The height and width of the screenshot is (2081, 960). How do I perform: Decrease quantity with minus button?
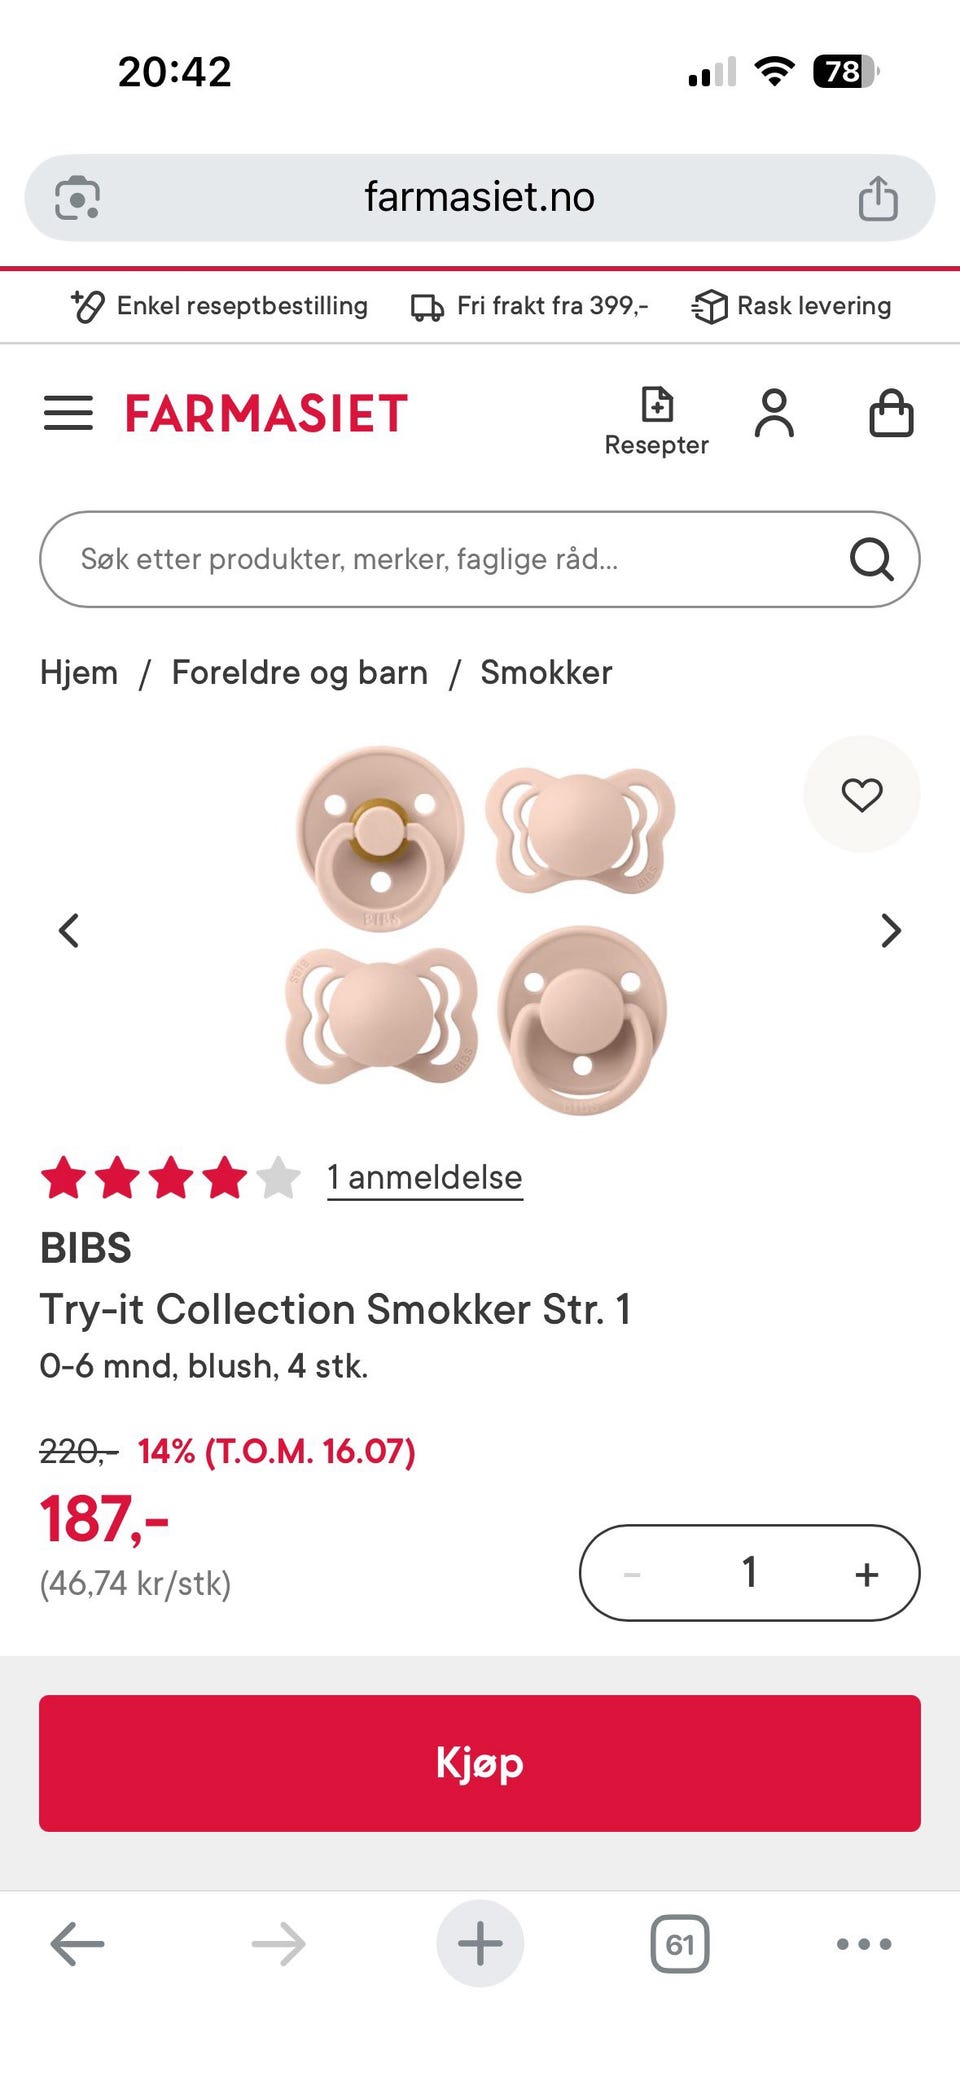click(x=632, y=1574)
